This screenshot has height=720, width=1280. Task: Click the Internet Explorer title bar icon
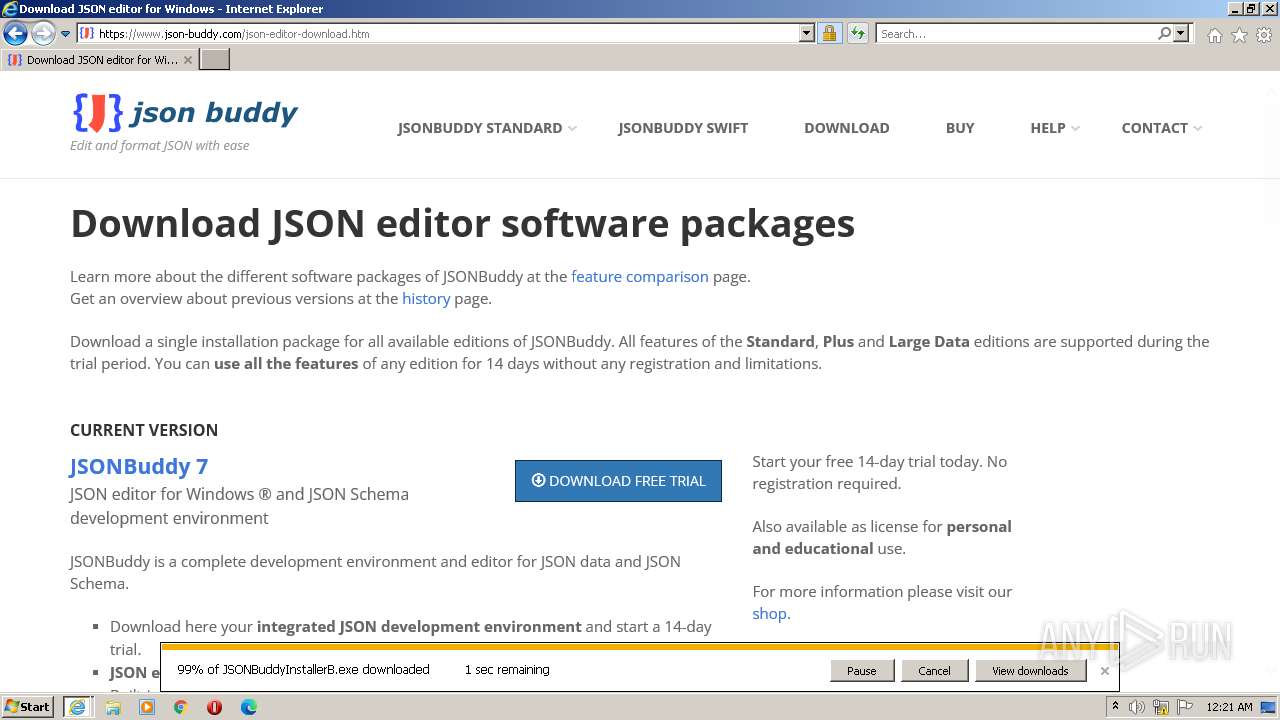[x=10, y=9]
